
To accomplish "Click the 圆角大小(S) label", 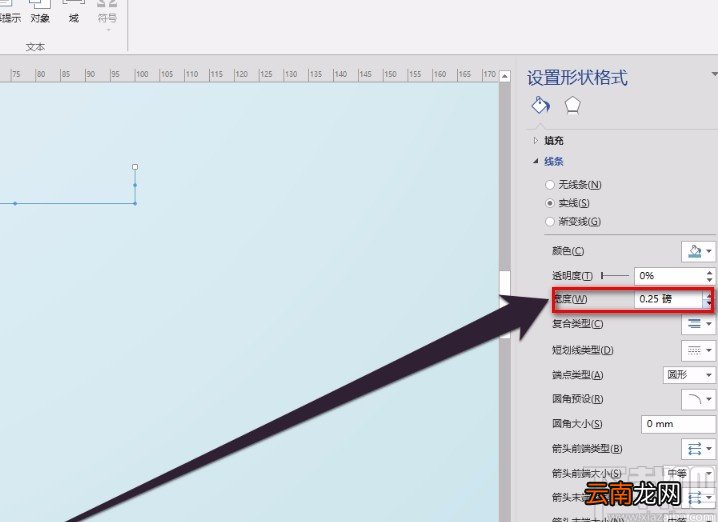I will coord(577,424).
